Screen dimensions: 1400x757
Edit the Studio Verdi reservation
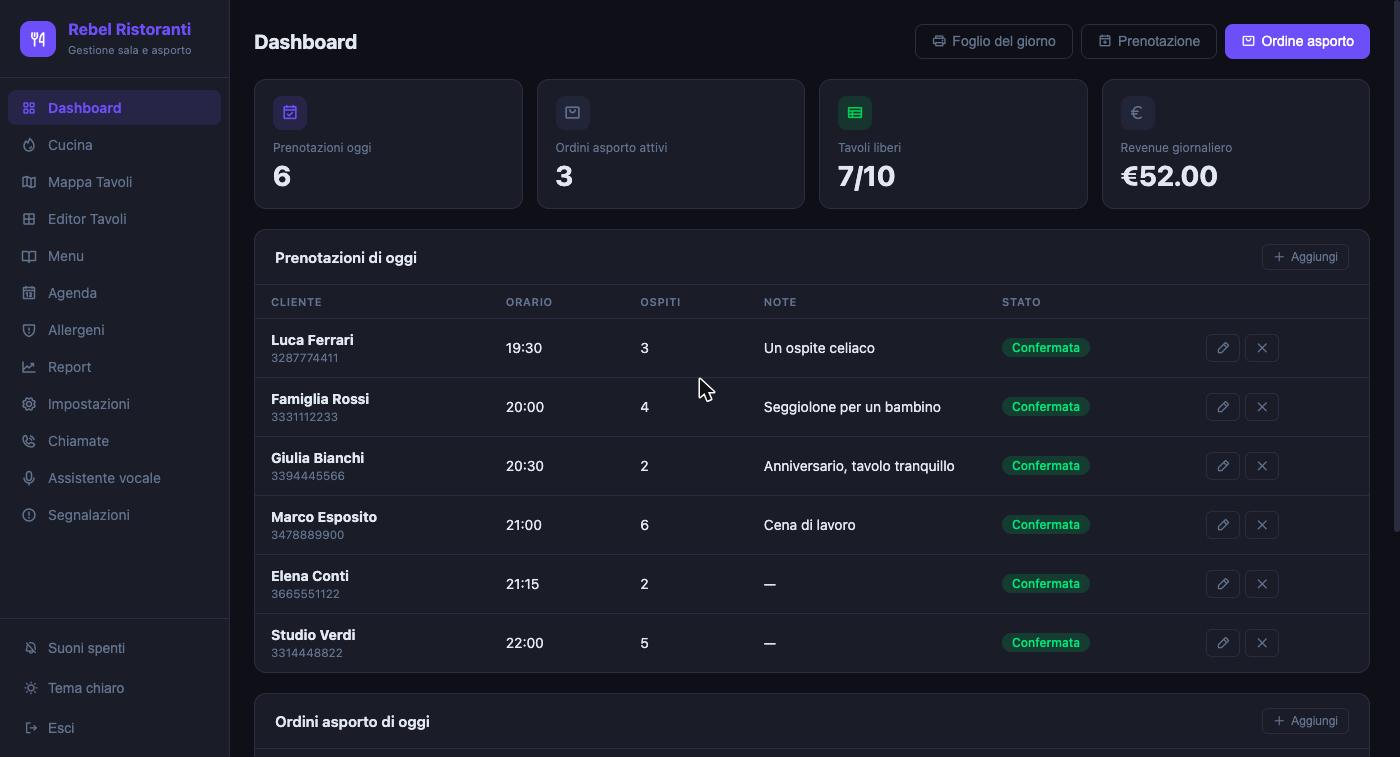tap(1223, 643)
